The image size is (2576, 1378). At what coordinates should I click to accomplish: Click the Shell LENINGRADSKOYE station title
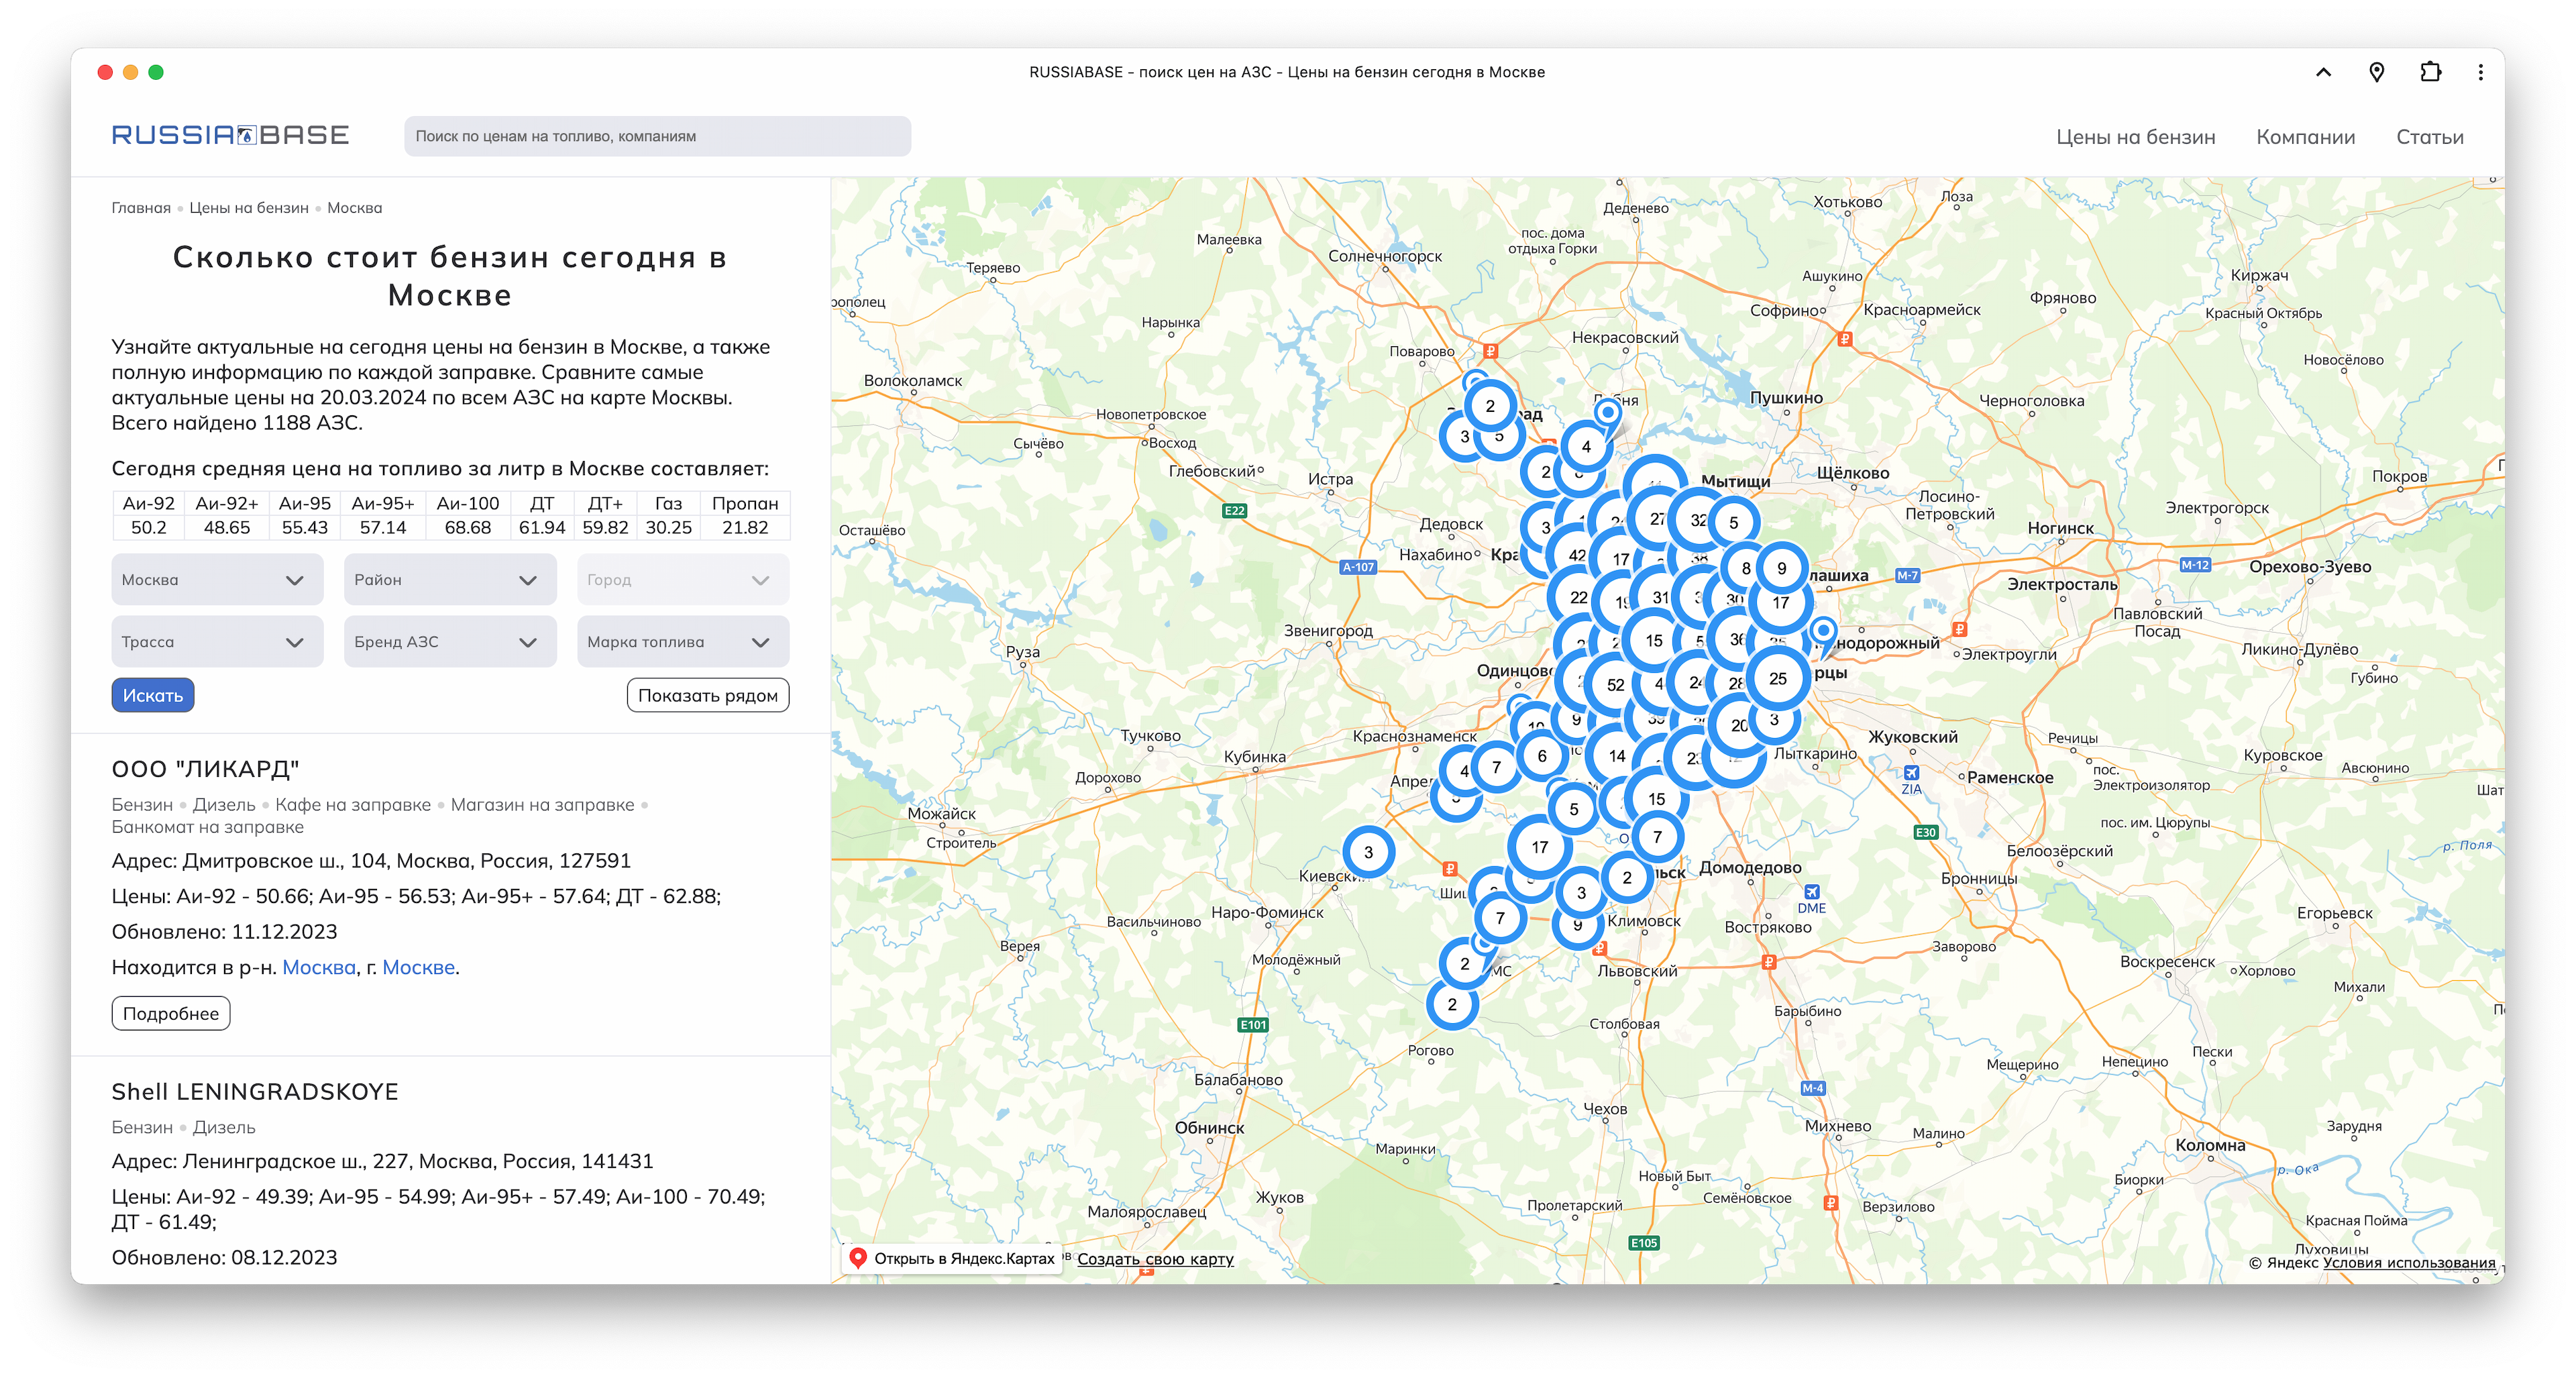coord(255,1092)
